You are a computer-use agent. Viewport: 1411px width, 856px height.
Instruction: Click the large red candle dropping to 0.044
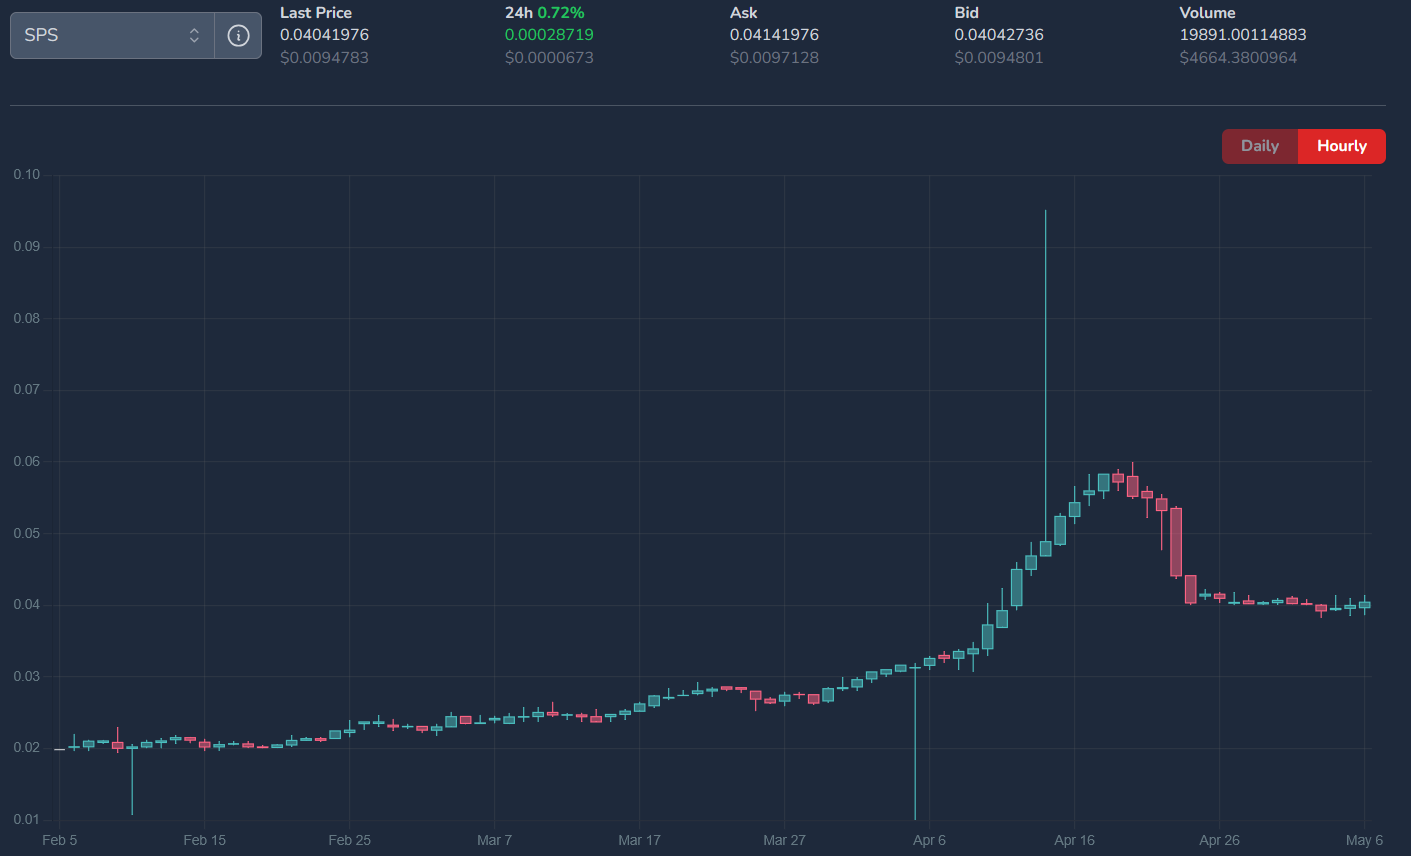coord(1176,542)
